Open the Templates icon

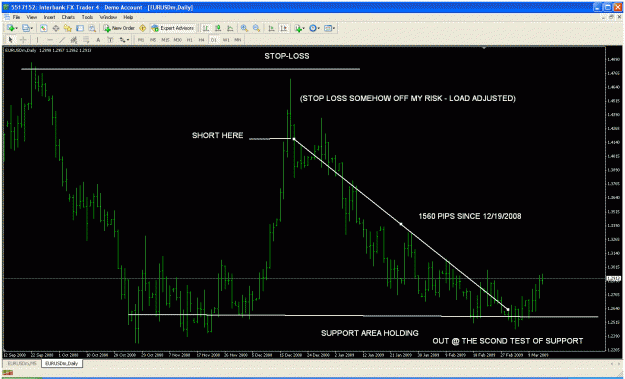click(x=328, y=28)
